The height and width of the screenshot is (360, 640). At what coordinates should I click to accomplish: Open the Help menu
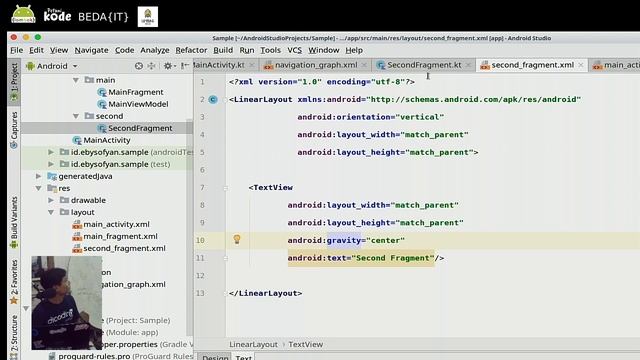354,50
